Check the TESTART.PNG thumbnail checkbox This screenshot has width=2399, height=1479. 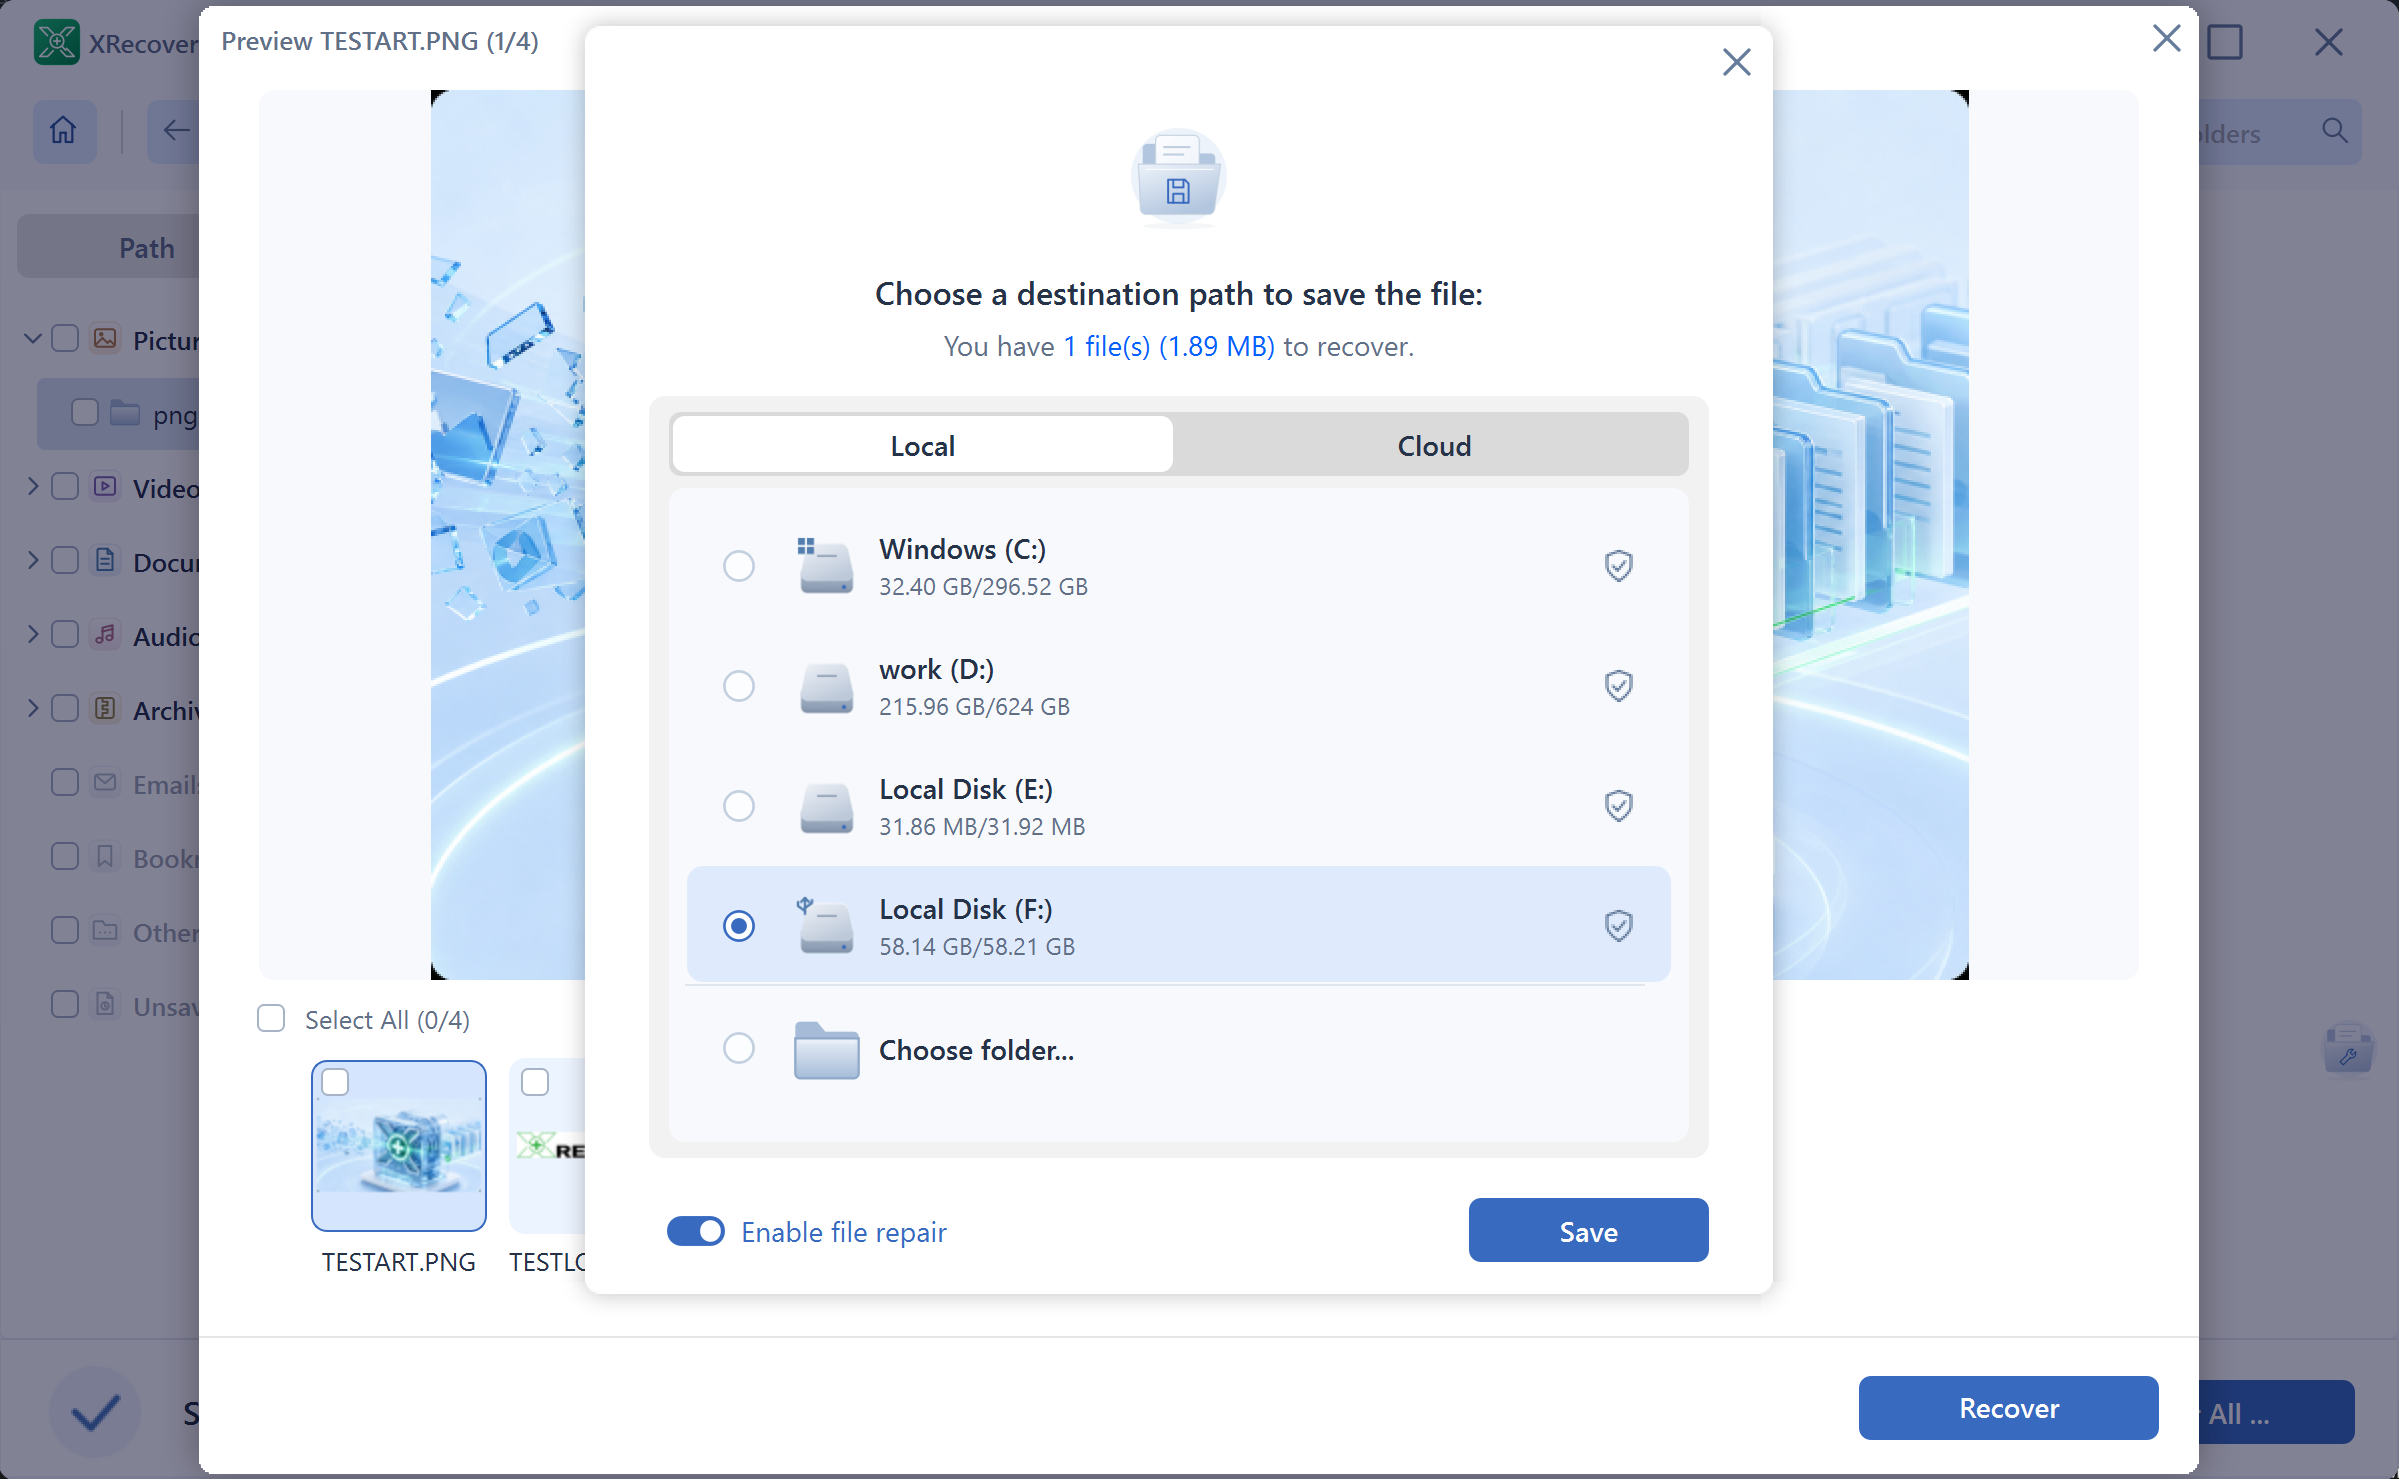tap(335, 1082)
